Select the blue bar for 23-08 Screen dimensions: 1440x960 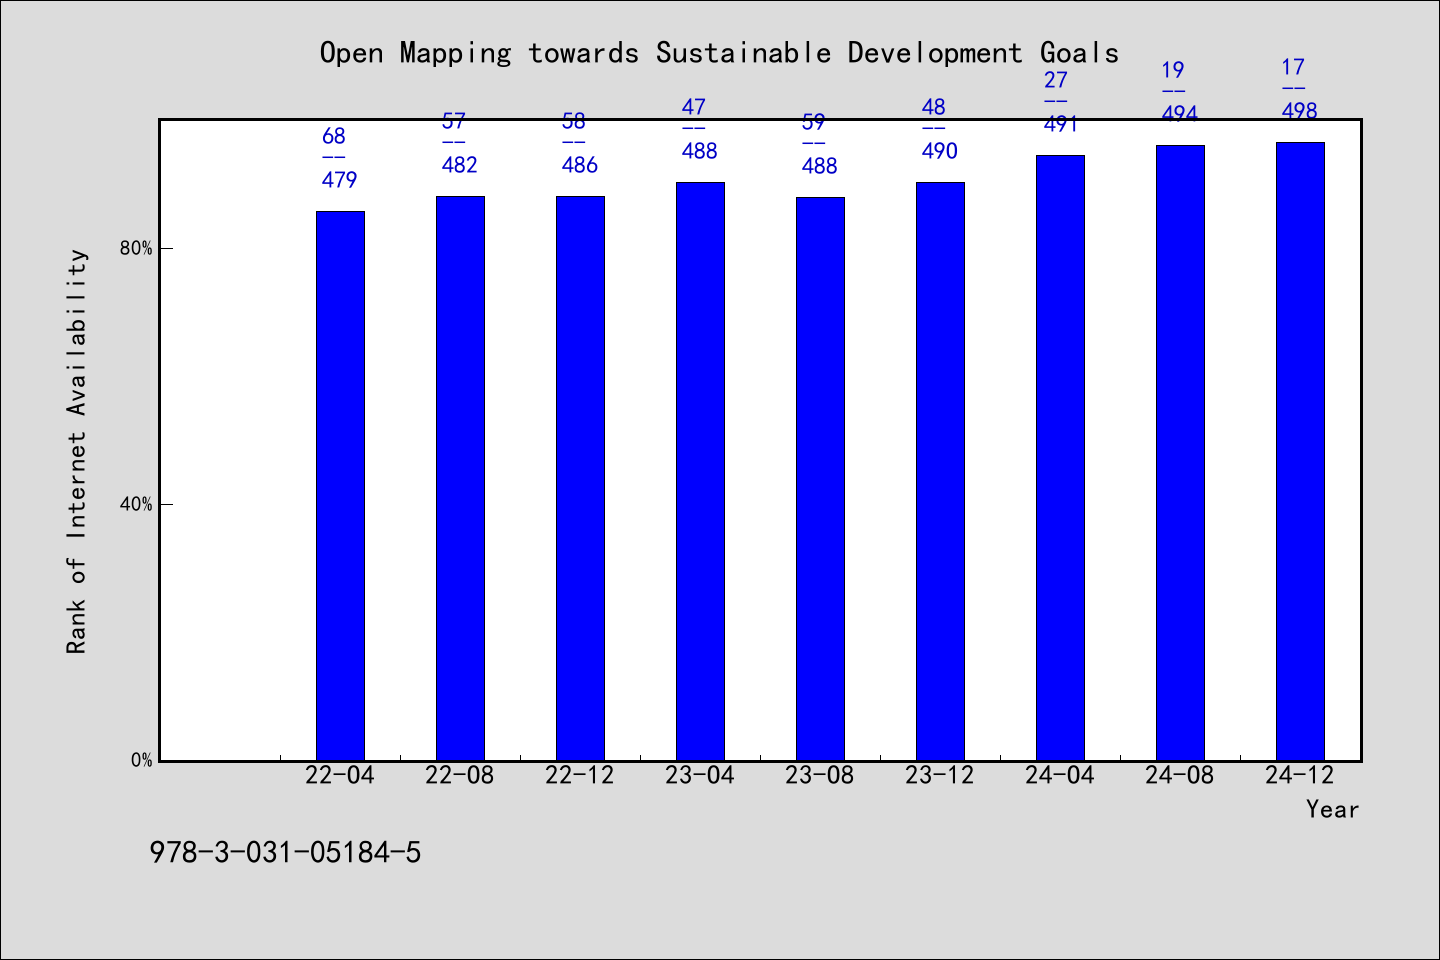tap(820, 479)
